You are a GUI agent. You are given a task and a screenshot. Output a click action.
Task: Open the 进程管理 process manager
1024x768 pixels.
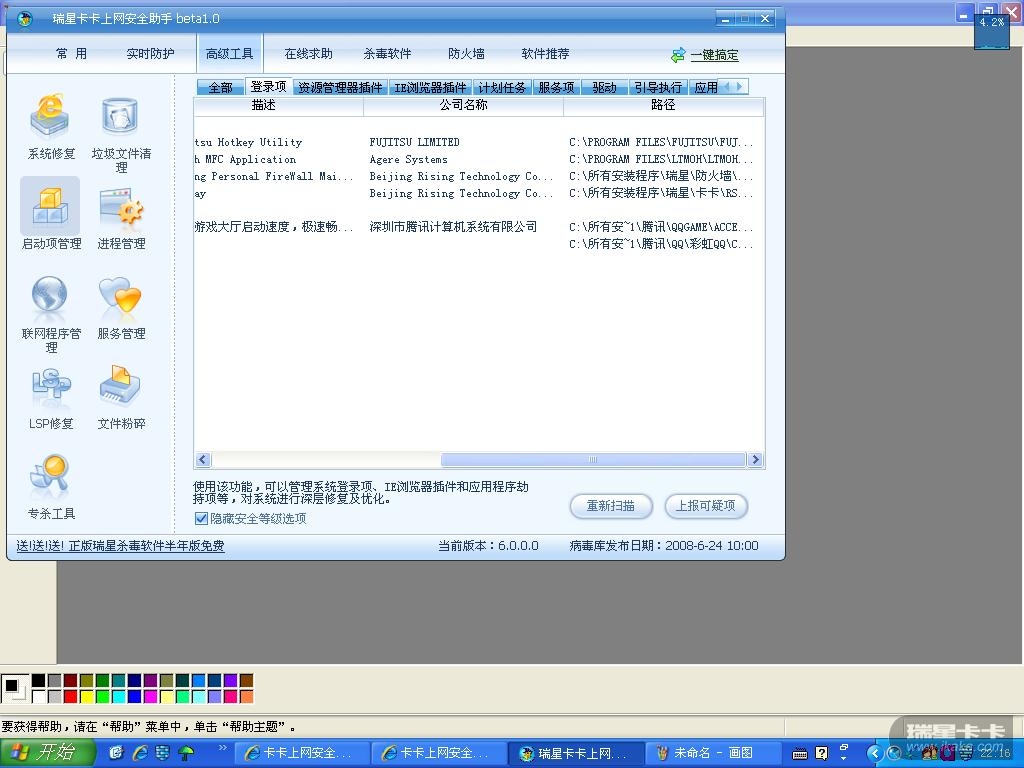121,218
